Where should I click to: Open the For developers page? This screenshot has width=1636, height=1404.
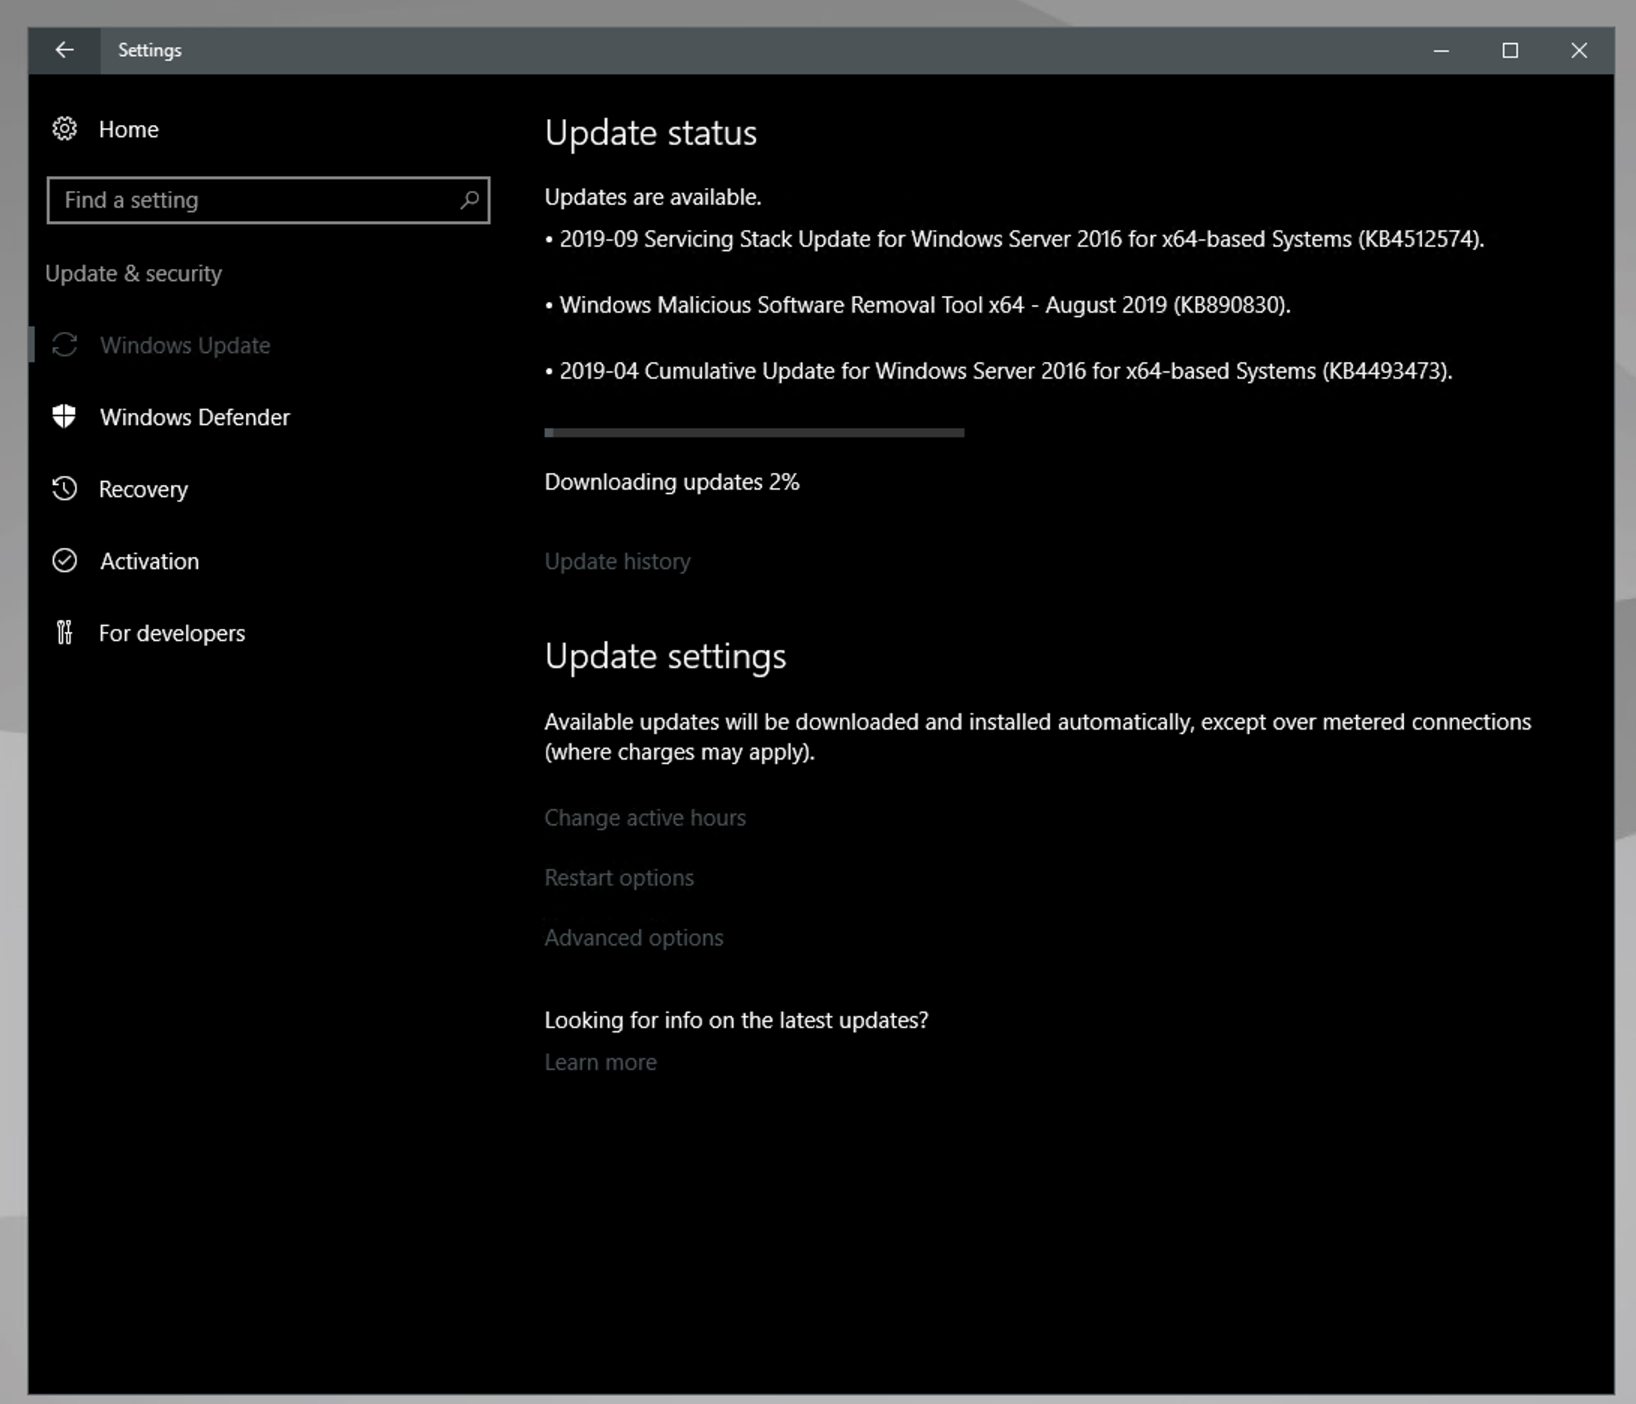(172, 633)
